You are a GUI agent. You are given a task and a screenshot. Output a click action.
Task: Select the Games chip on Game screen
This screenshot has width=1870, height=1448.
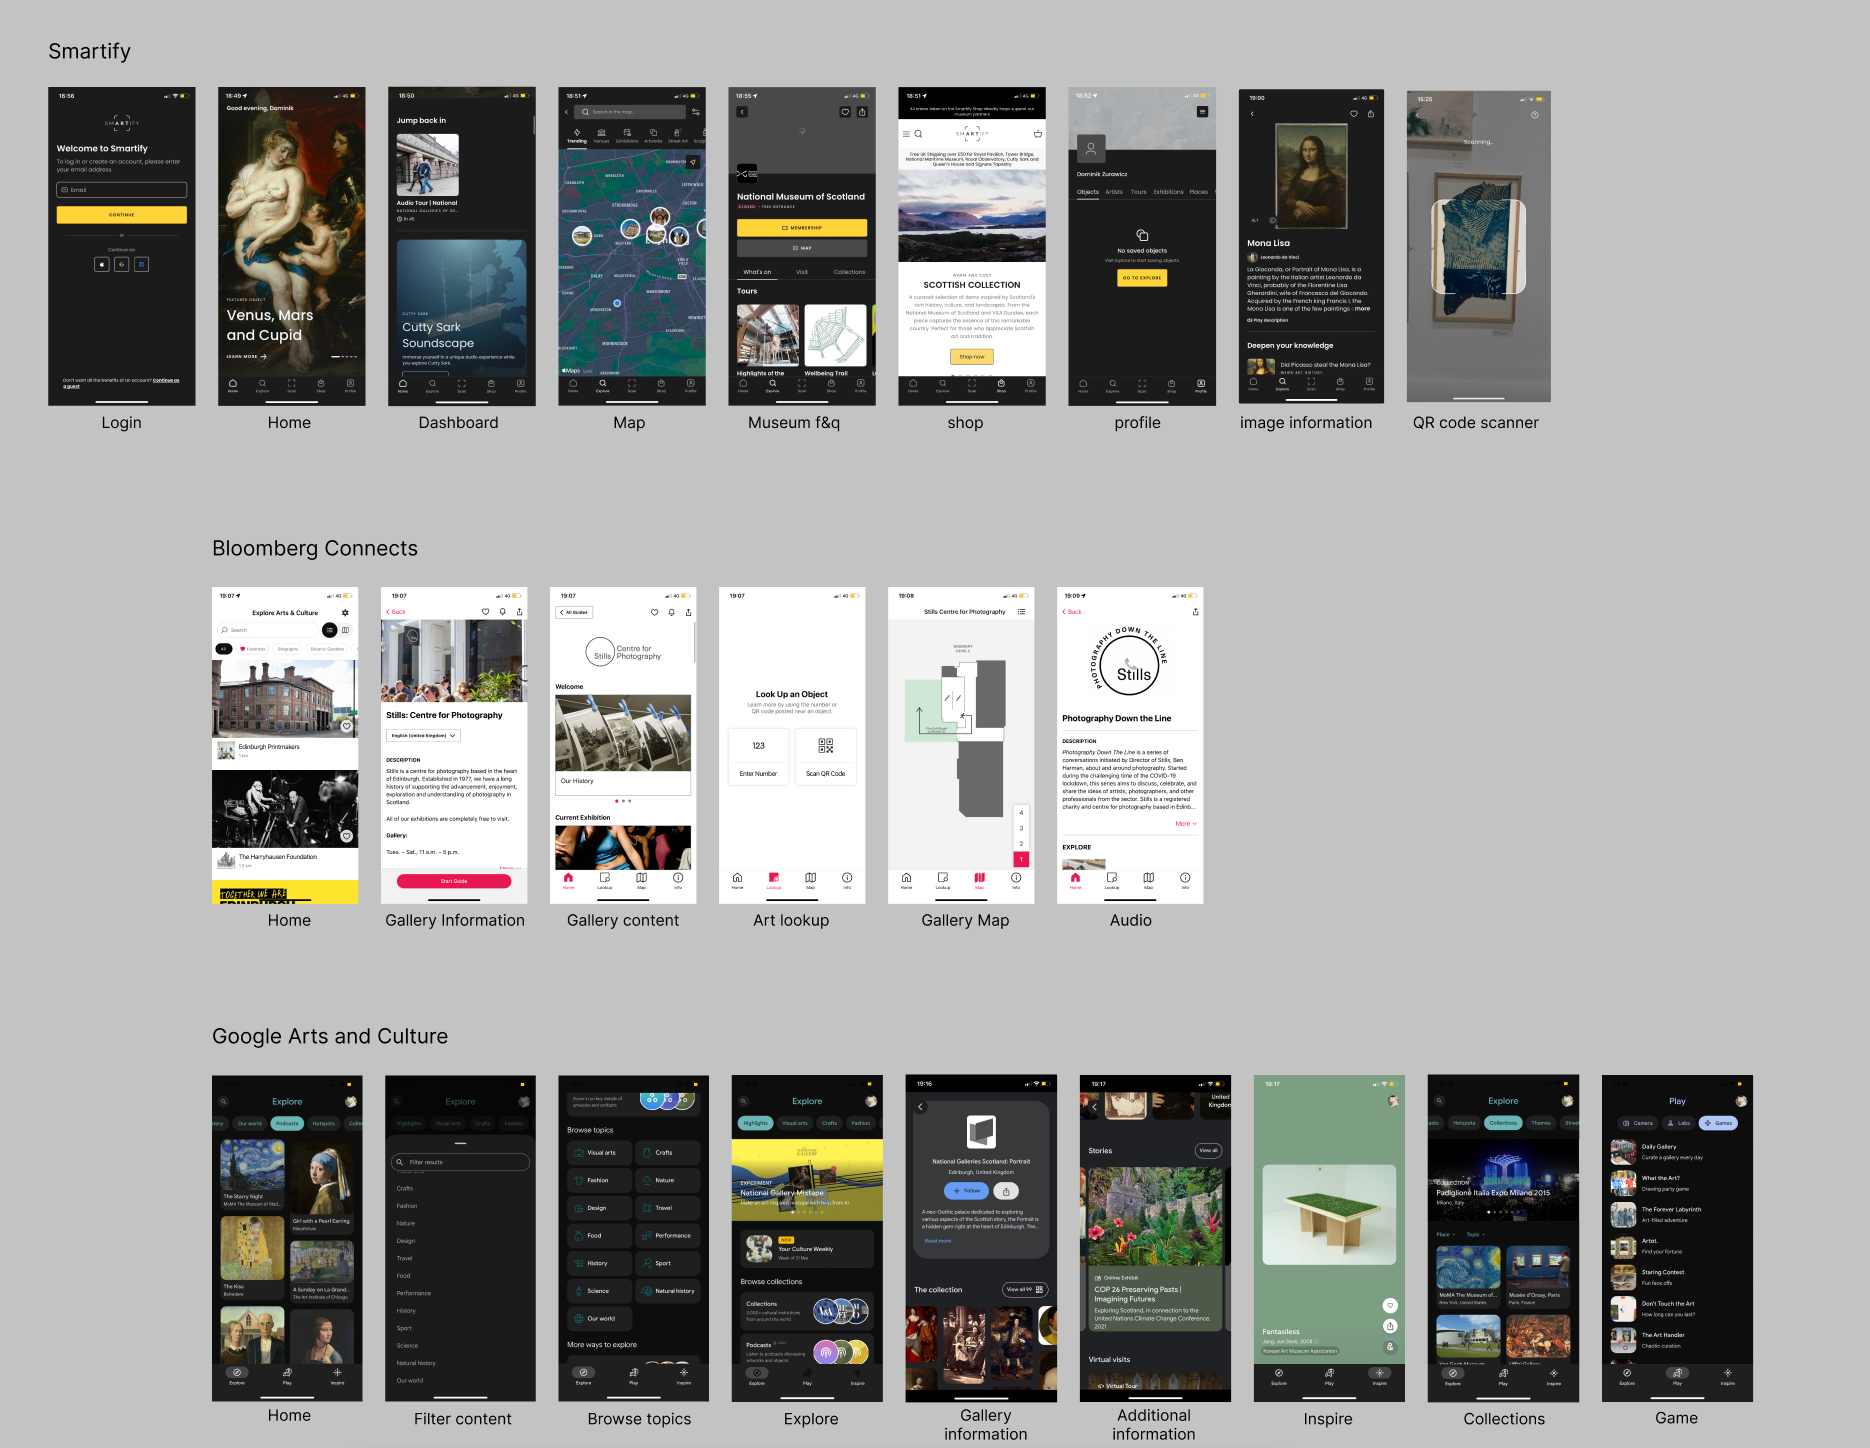[1719, 1123]
